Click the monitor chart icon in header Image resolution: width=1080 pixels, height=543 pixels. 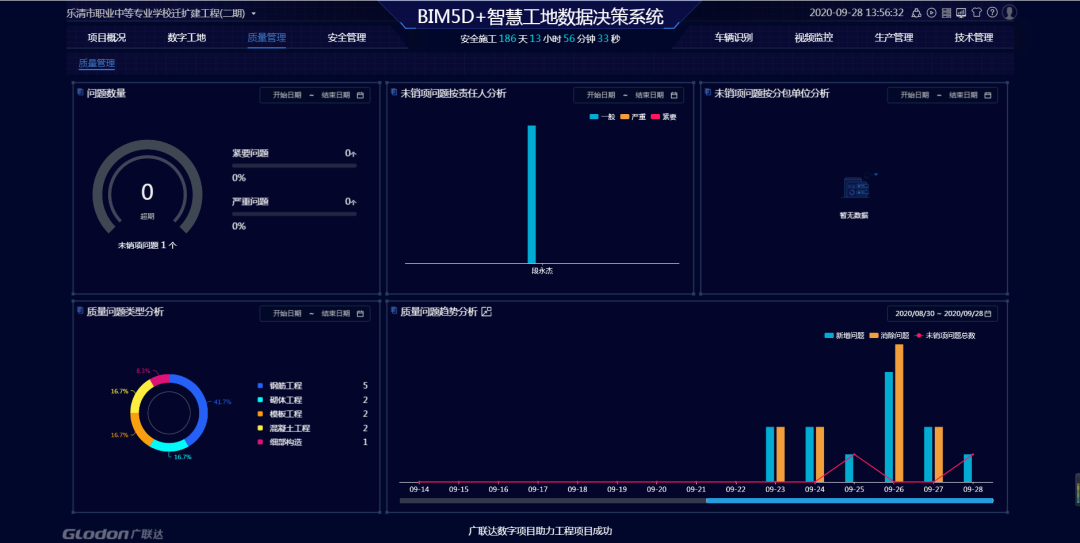coord(961,12)
